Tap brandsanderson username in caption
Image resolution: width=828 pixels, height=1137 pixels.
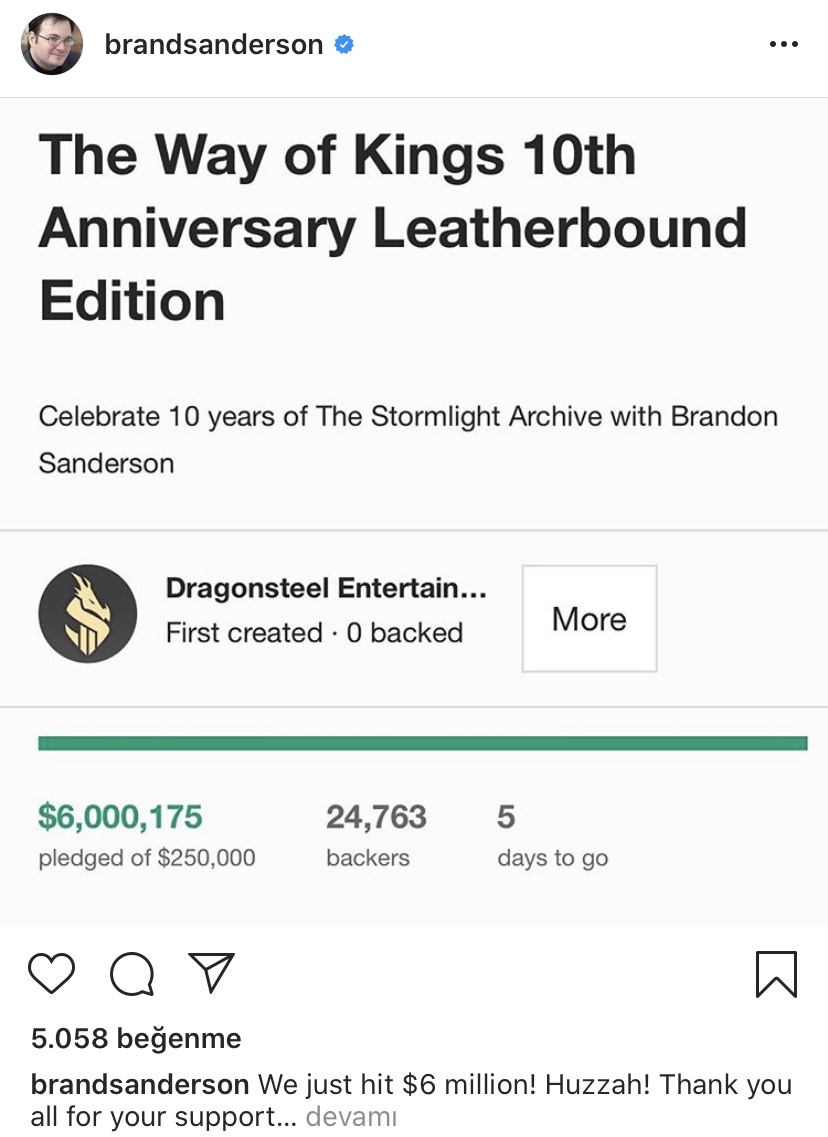pyautogui.click(x=140, y=1085)
